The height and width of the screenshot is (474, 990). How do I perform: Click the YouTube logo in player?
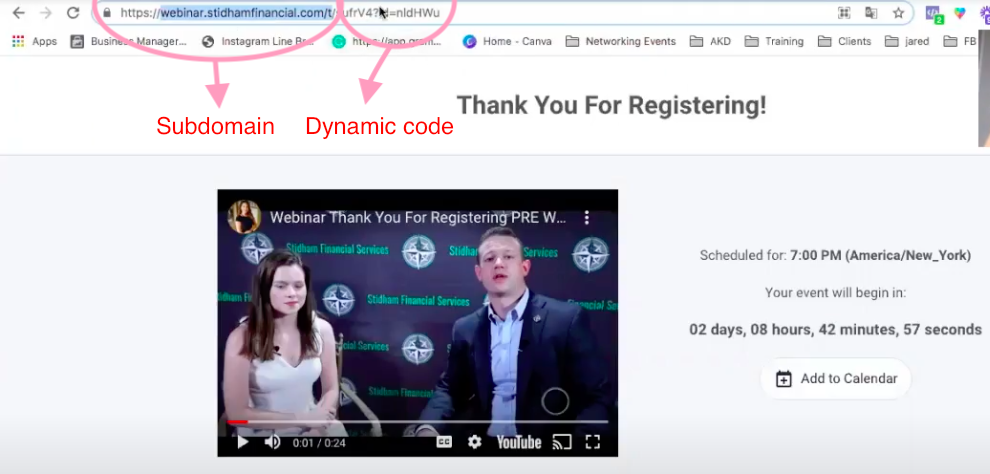[519, 442]
